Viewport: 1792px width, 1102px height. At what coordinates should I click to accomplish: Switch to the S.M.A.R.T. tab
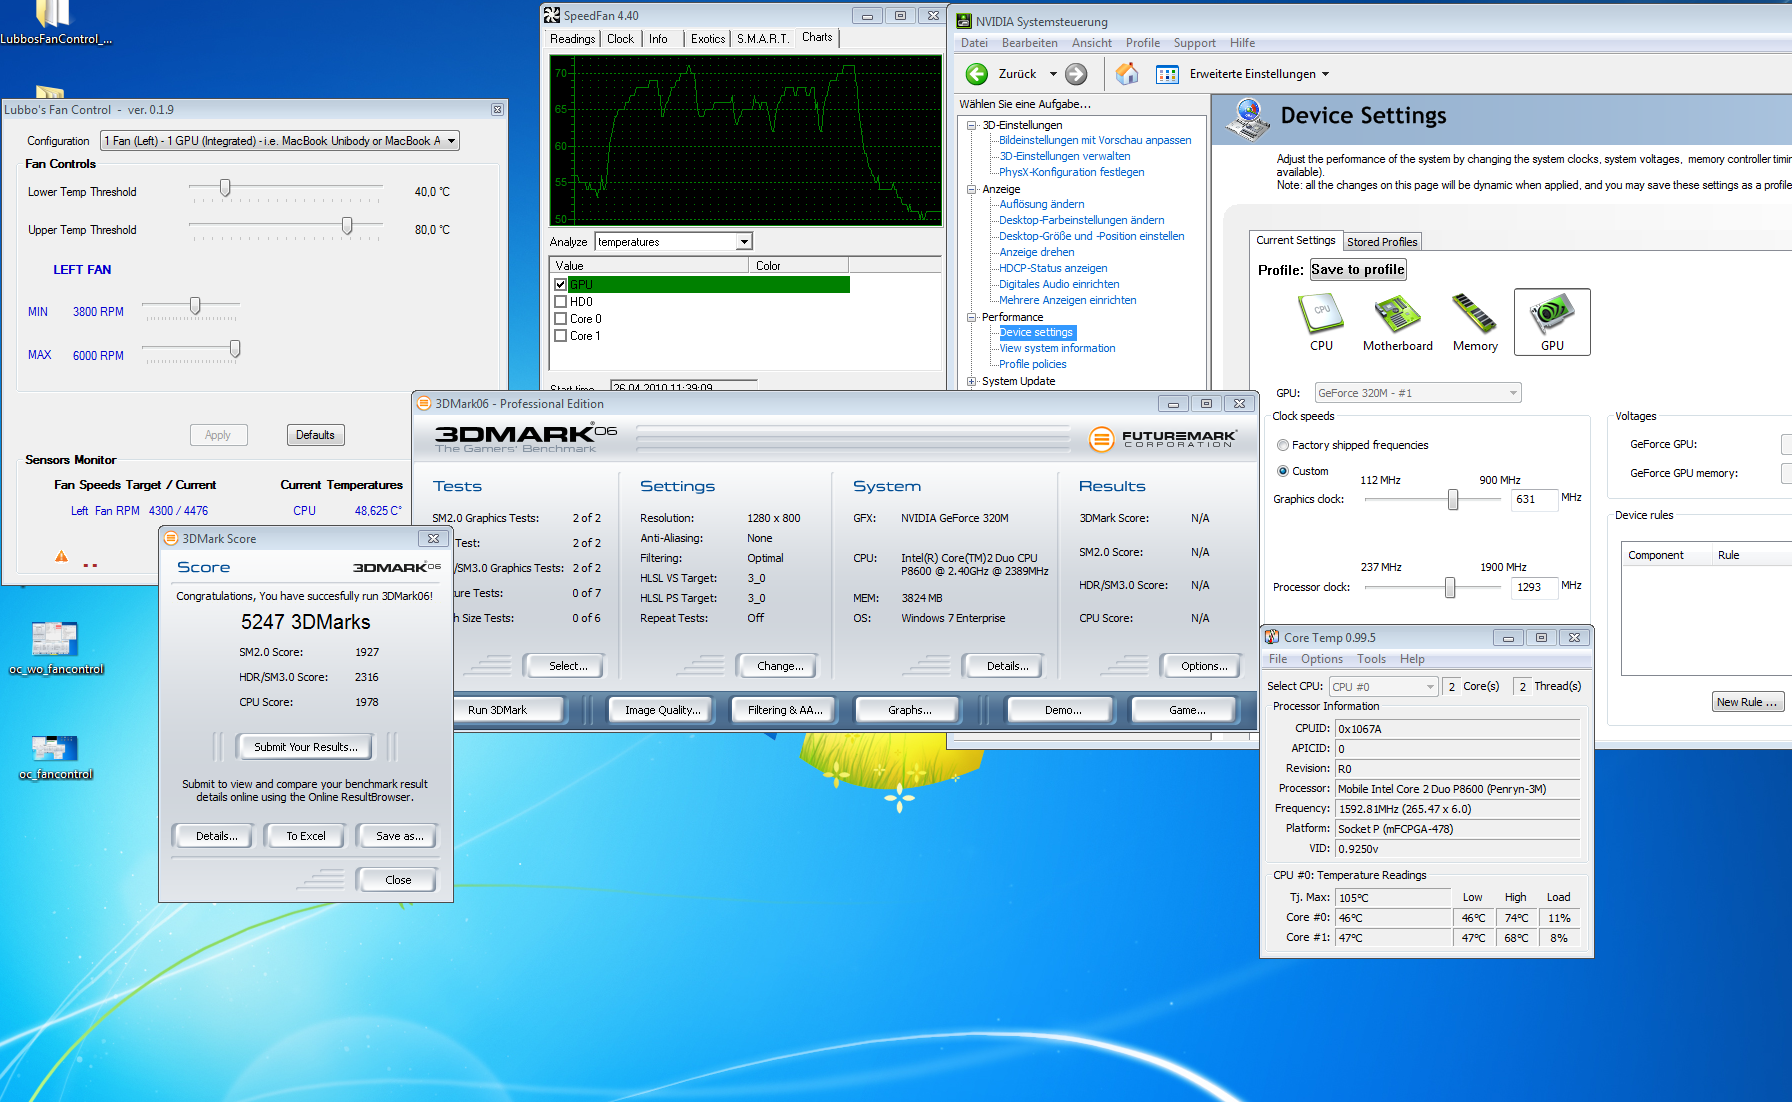tap(763, 39)
